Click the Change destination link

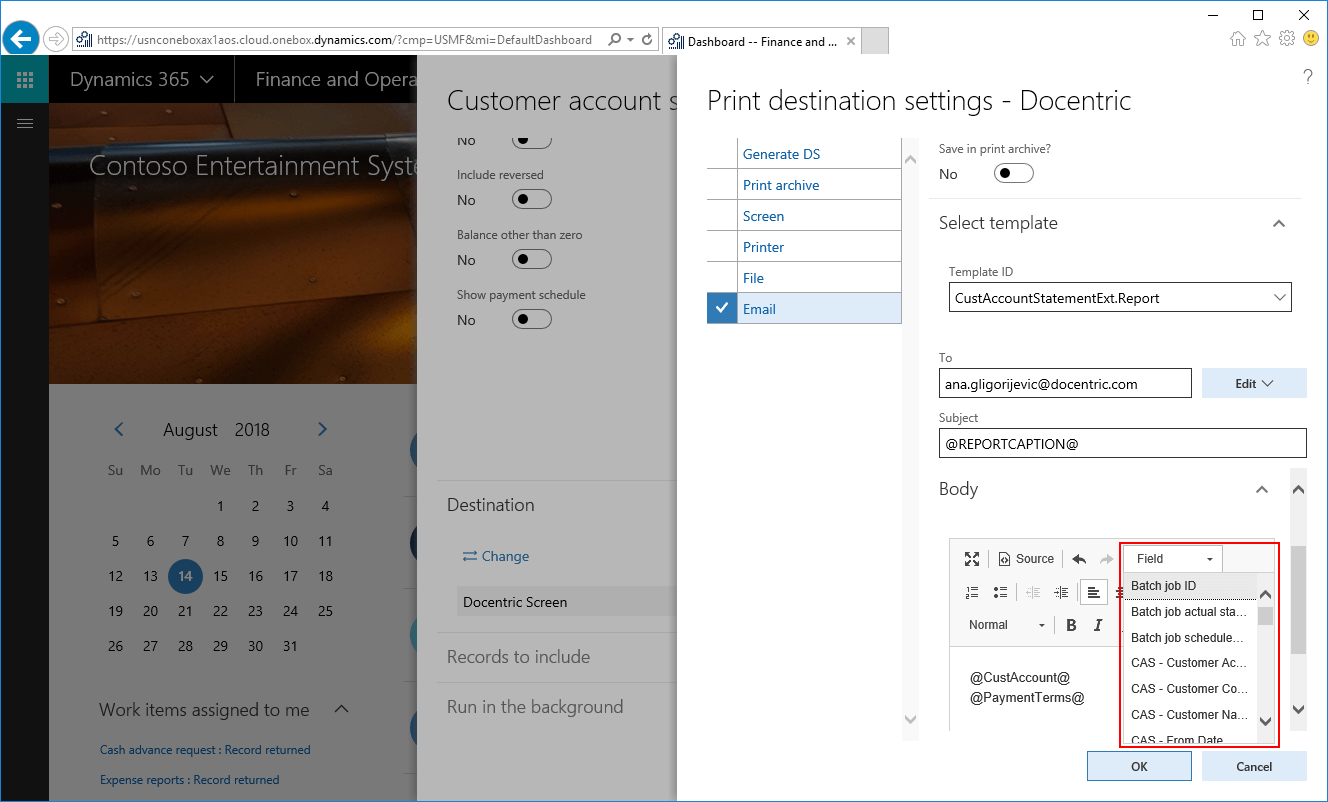click(495, 556)
